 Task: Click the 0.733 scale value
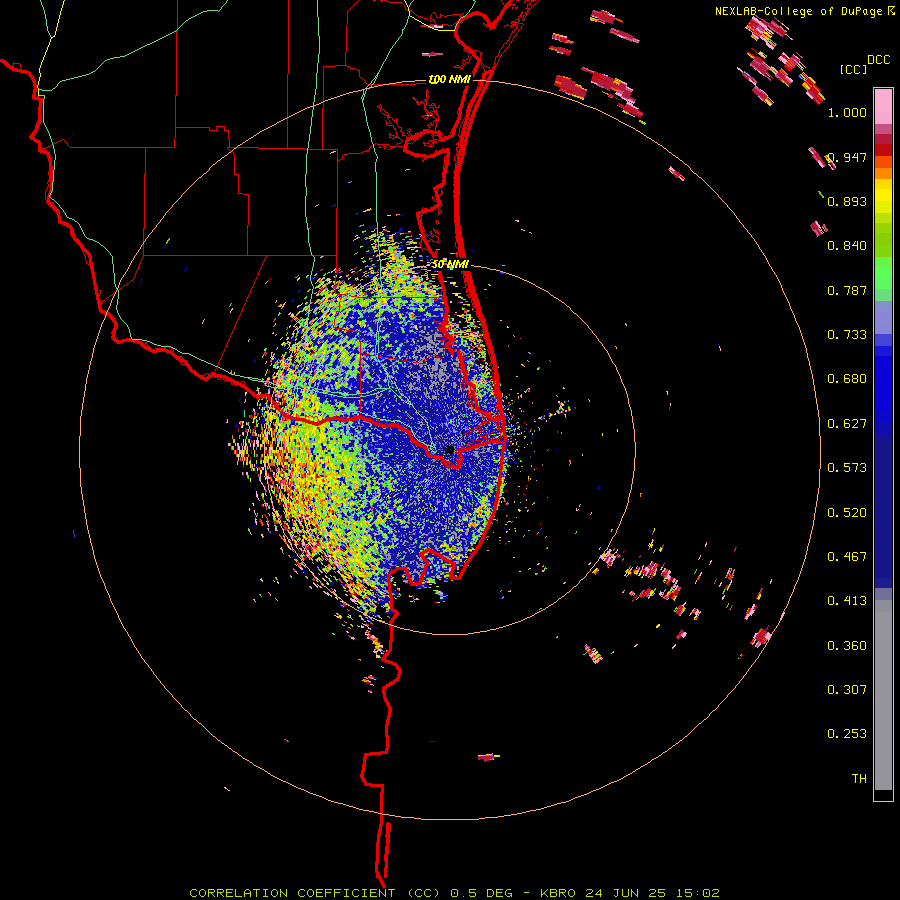pyautogui.click(x=847, y=335)
